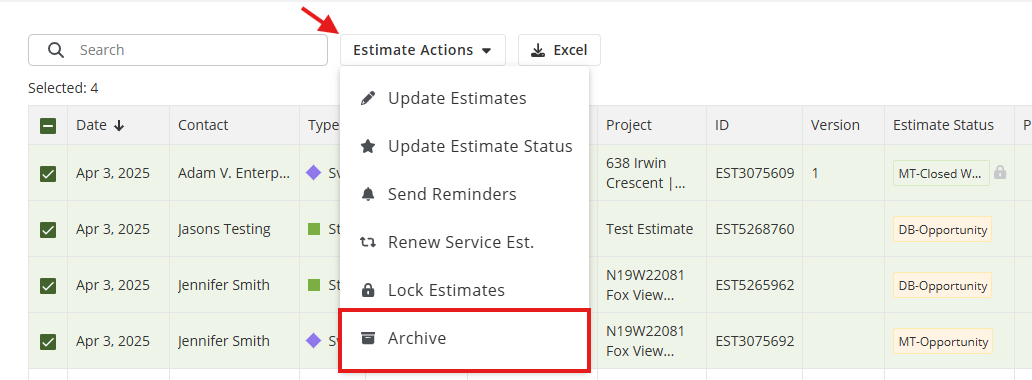Focus the Search input field
The height and width of the screenshot is (380, 1032).
point(178,50)
